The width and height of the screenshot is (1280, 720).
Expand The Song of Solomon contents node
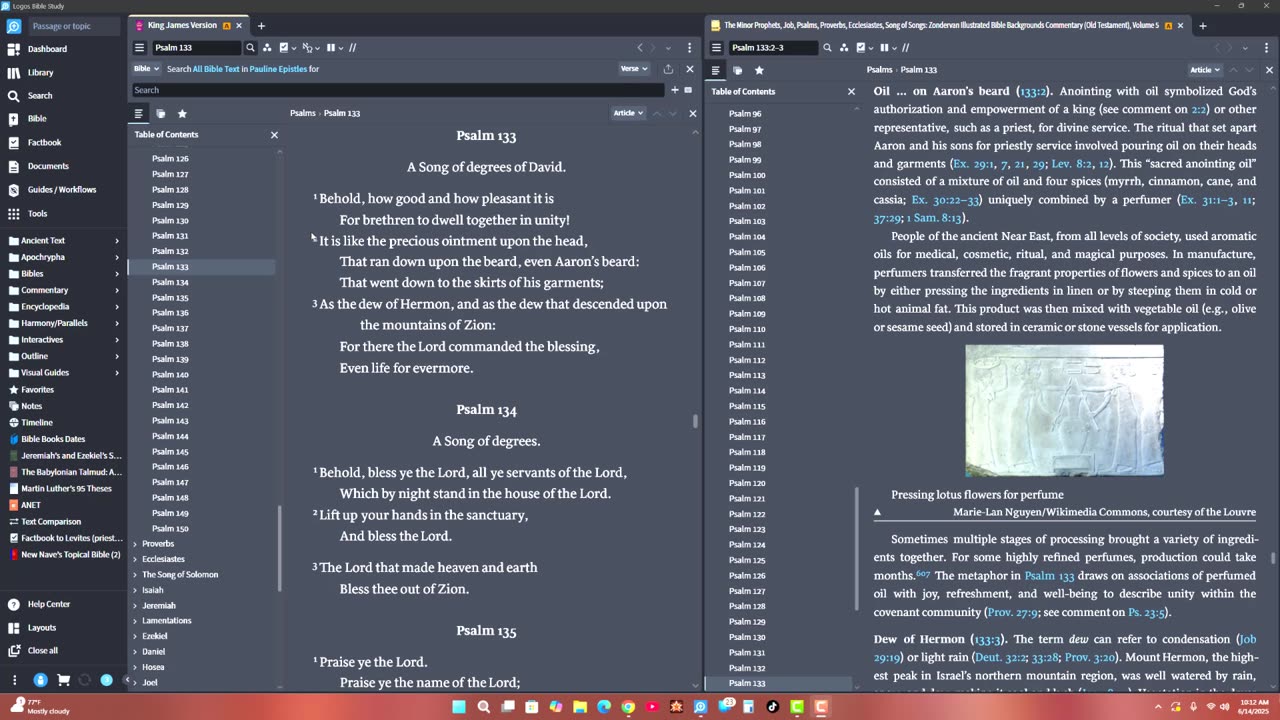(135, 575)
